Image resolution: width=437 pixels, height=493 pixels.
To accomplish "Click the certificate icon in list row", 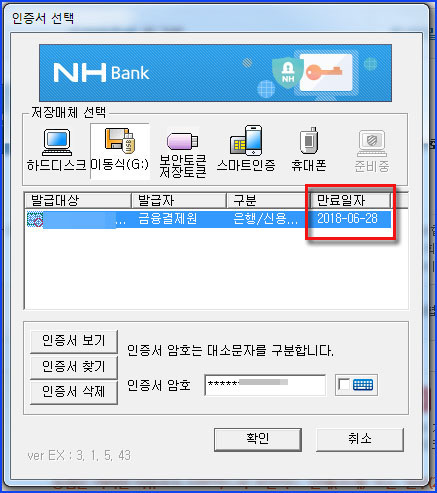I will pos(35,219).
